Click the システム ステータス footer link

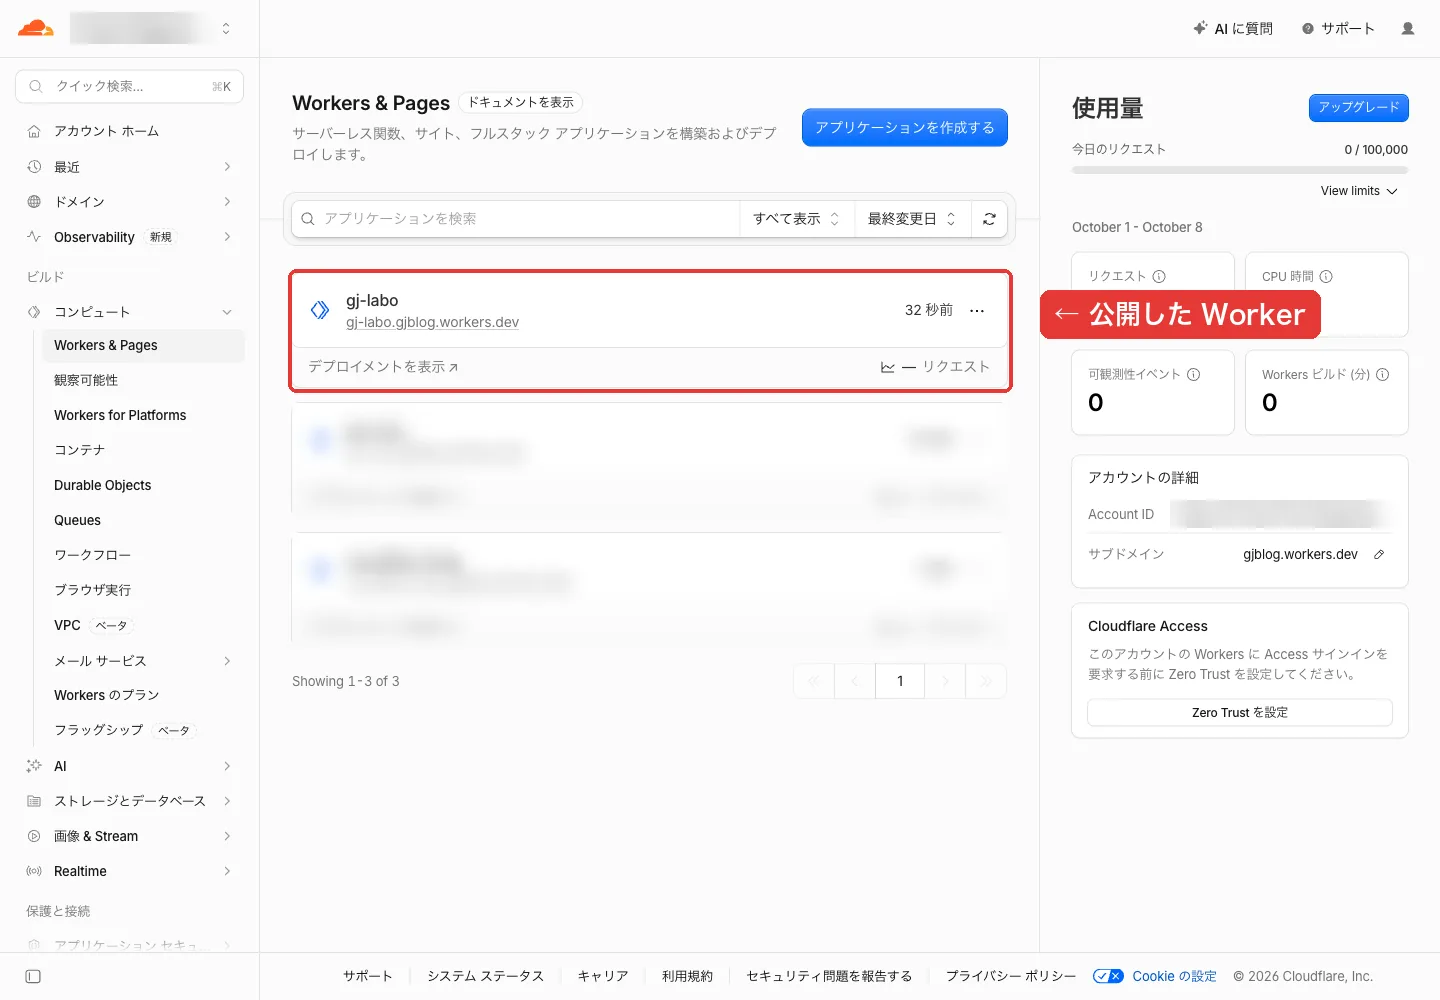point(485,976)
